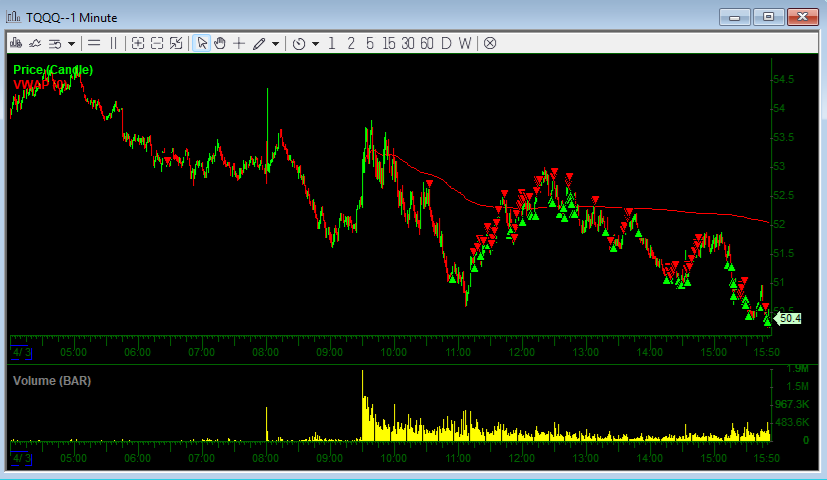Switch to 2 minute interval
The width and height of the screenshot is (827, 480).
pos(351,43)
